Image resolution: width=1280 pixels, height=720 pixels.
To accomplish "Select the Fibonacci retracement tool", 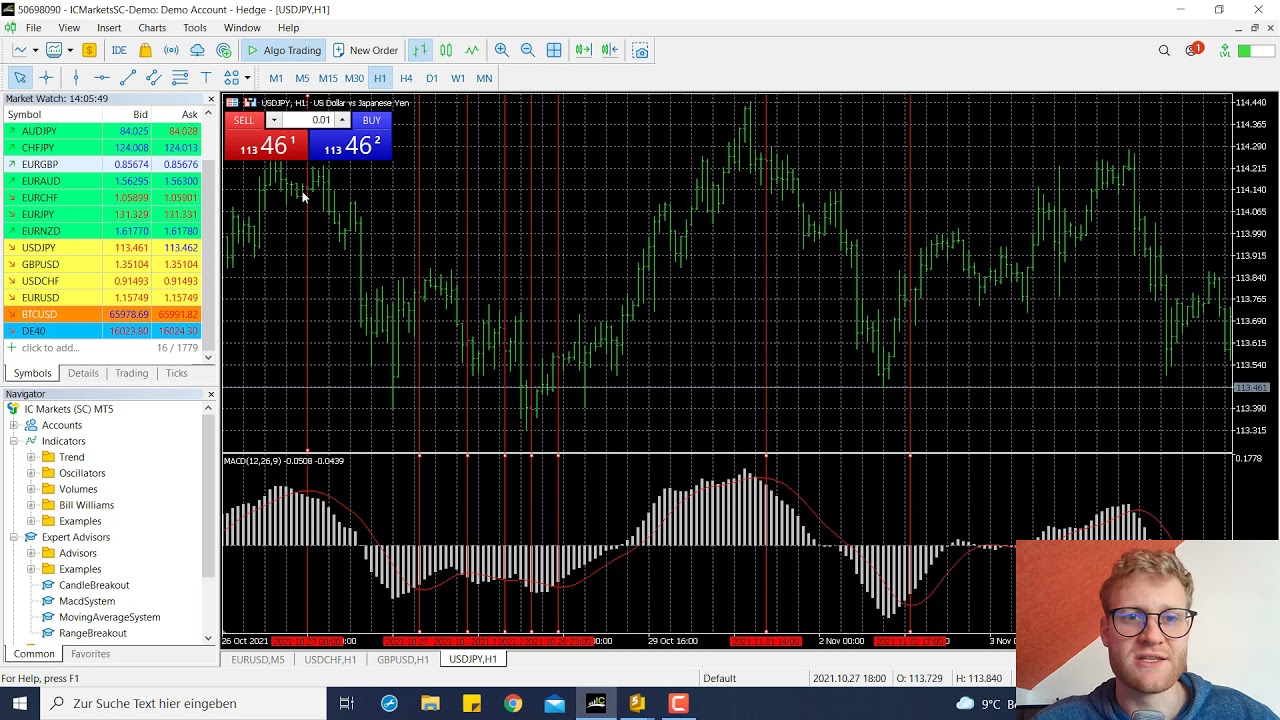I will (x=180, y=78).
